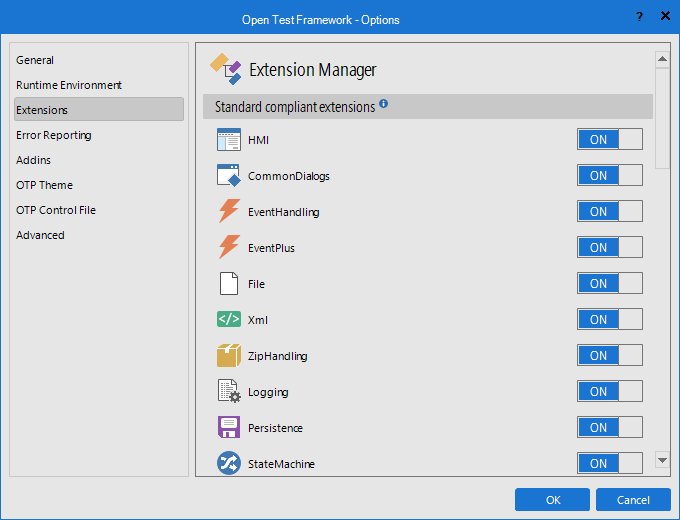Click the EventHandling label text
This screenshot has width=680, height=520.
click(x=284, y=212)
